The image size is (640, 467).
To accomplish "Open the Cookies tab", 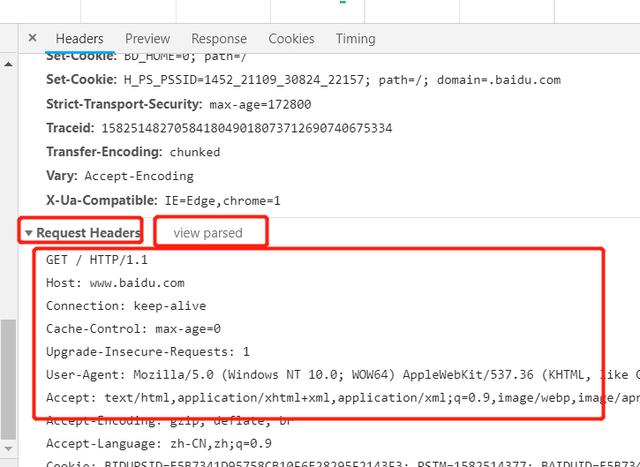I will [x=291, y=39].
